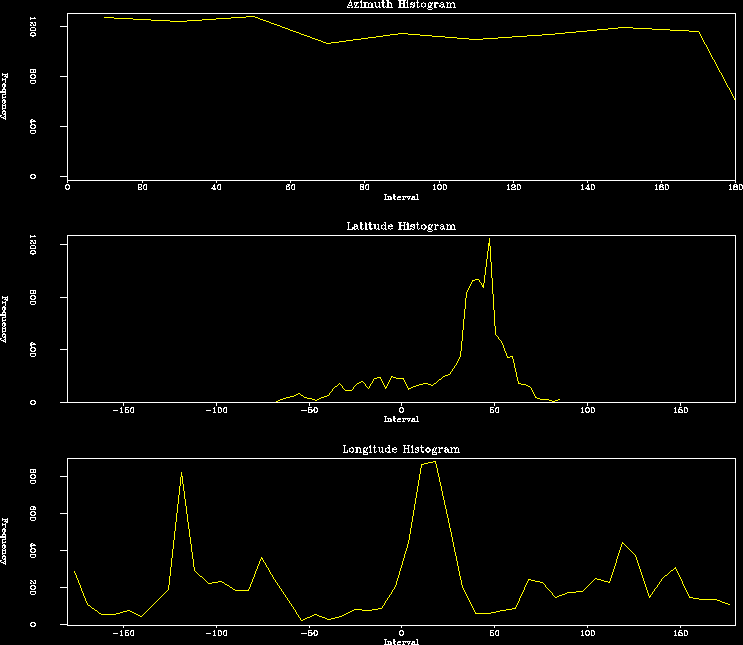Click the Frequency axis label of Longitude plot

tap(5, 541)
